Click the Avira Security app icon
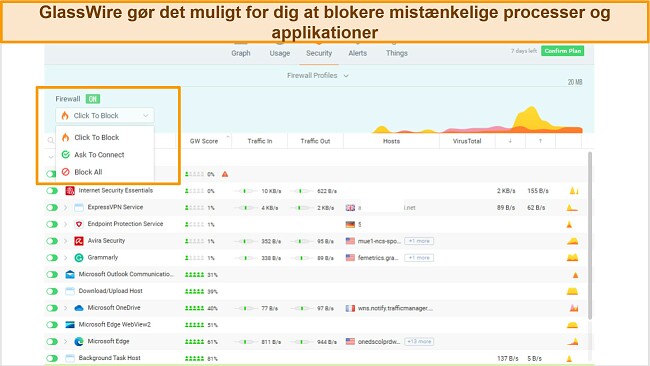The image size is (650, 366). tap(79, 241)
